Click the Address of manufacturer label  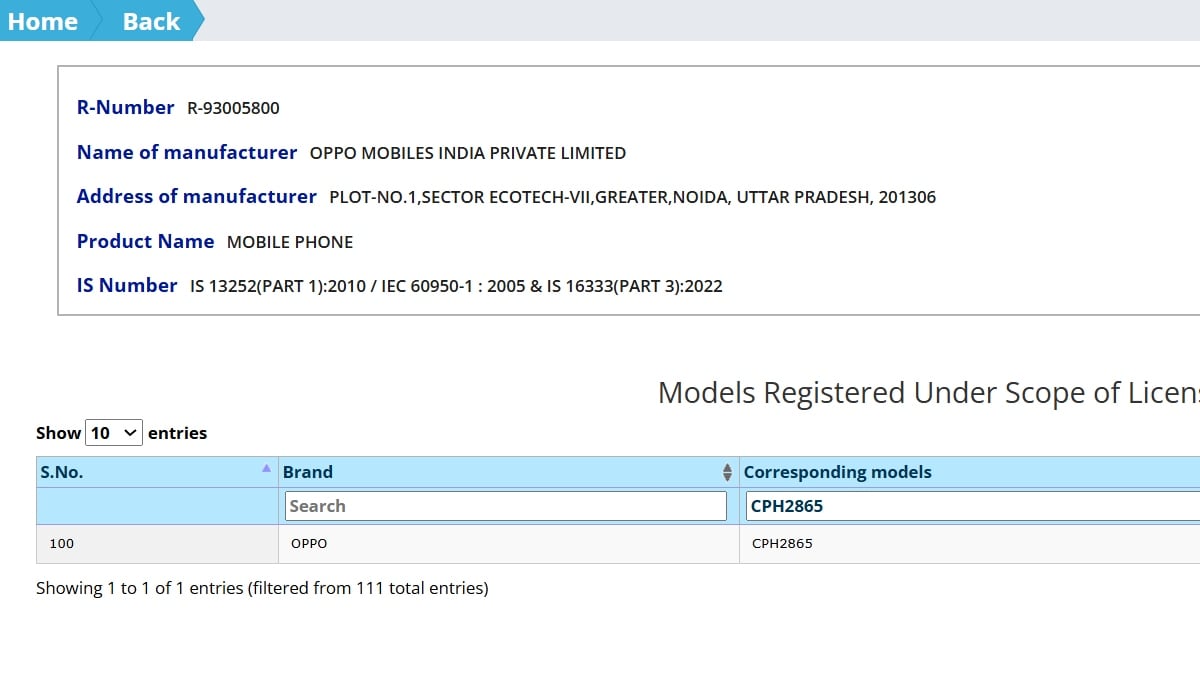coord(197,196)
